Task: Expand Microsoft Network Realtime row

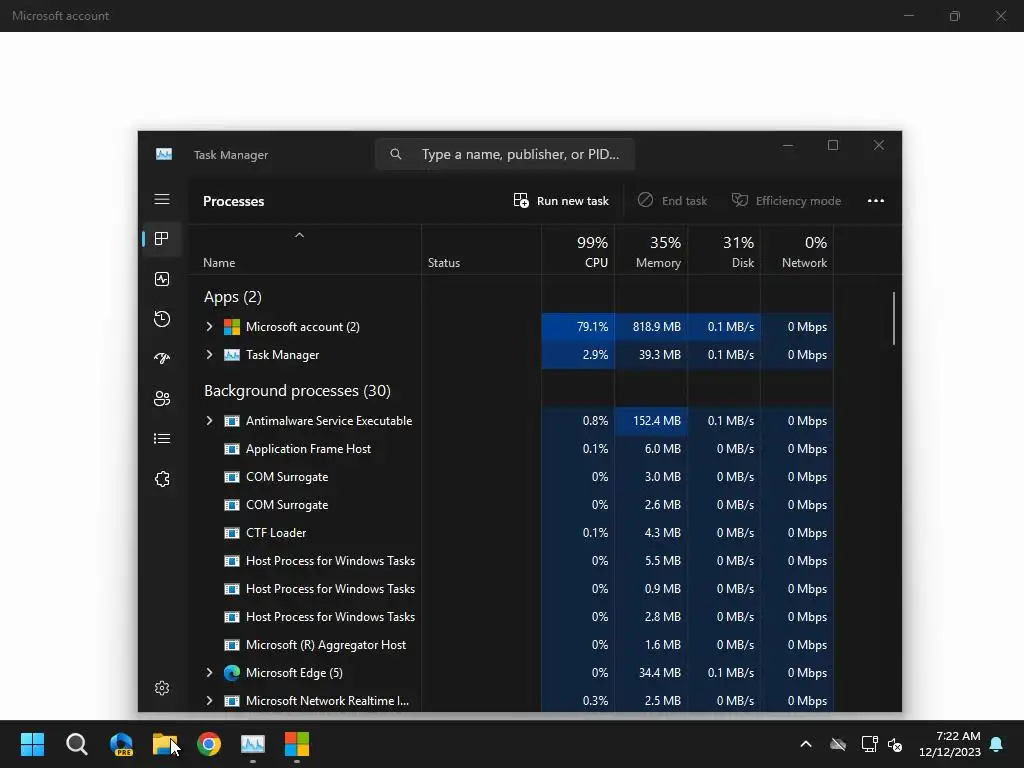Action: point(209,701)
